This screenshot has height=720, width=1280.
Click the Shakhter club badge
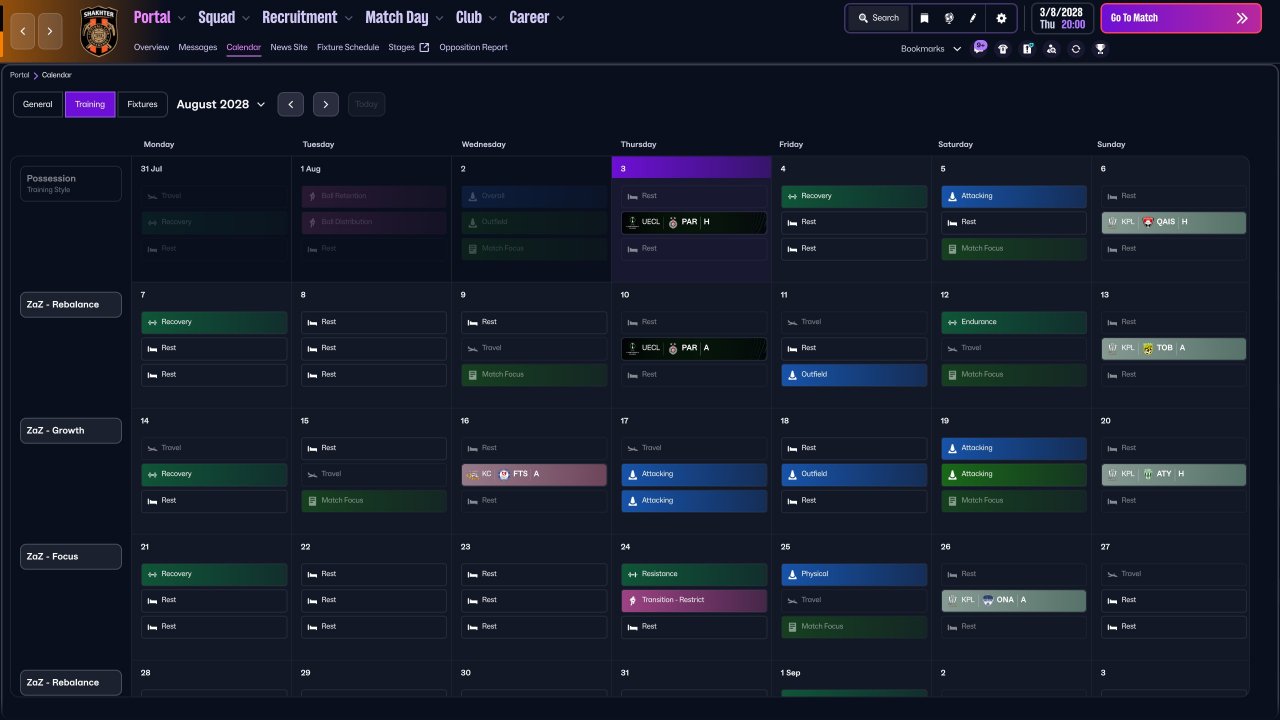tap(99, 31)
